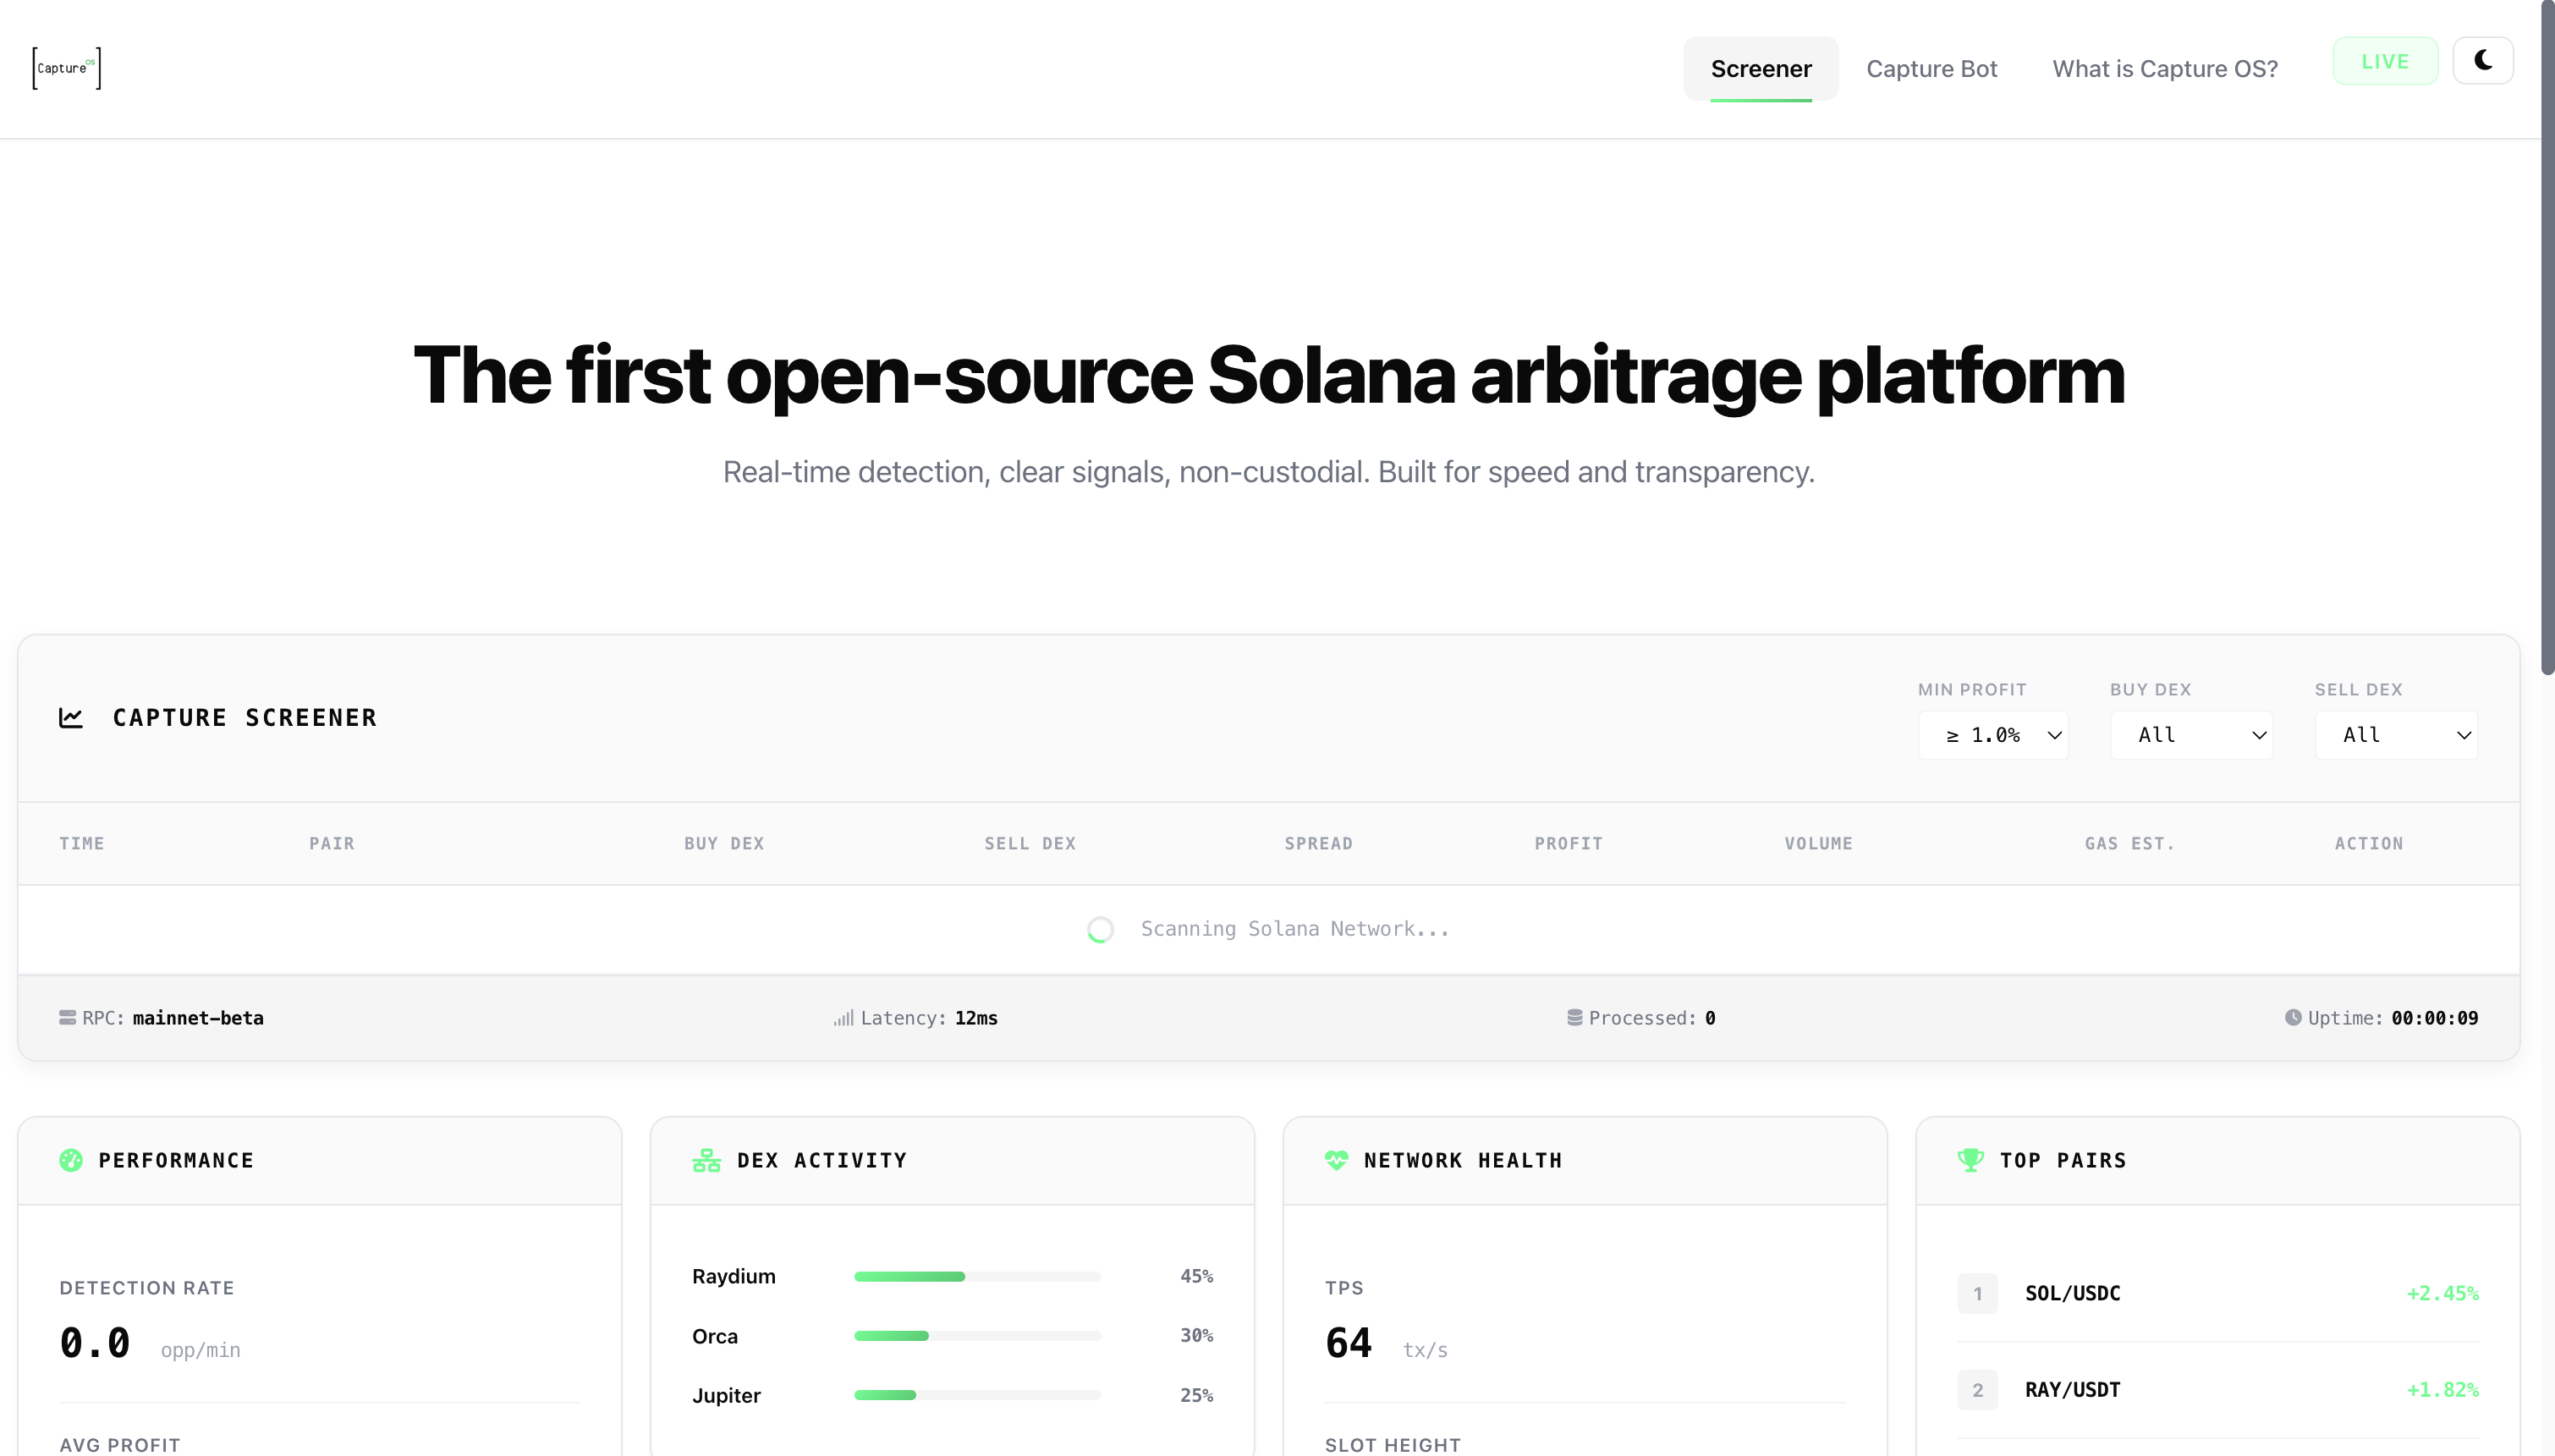The width and height of the screenshot is (2555, 1456).
Task: Toggle dark mode with moon button
Action: pyautogui.click(x=2483, y=61)
